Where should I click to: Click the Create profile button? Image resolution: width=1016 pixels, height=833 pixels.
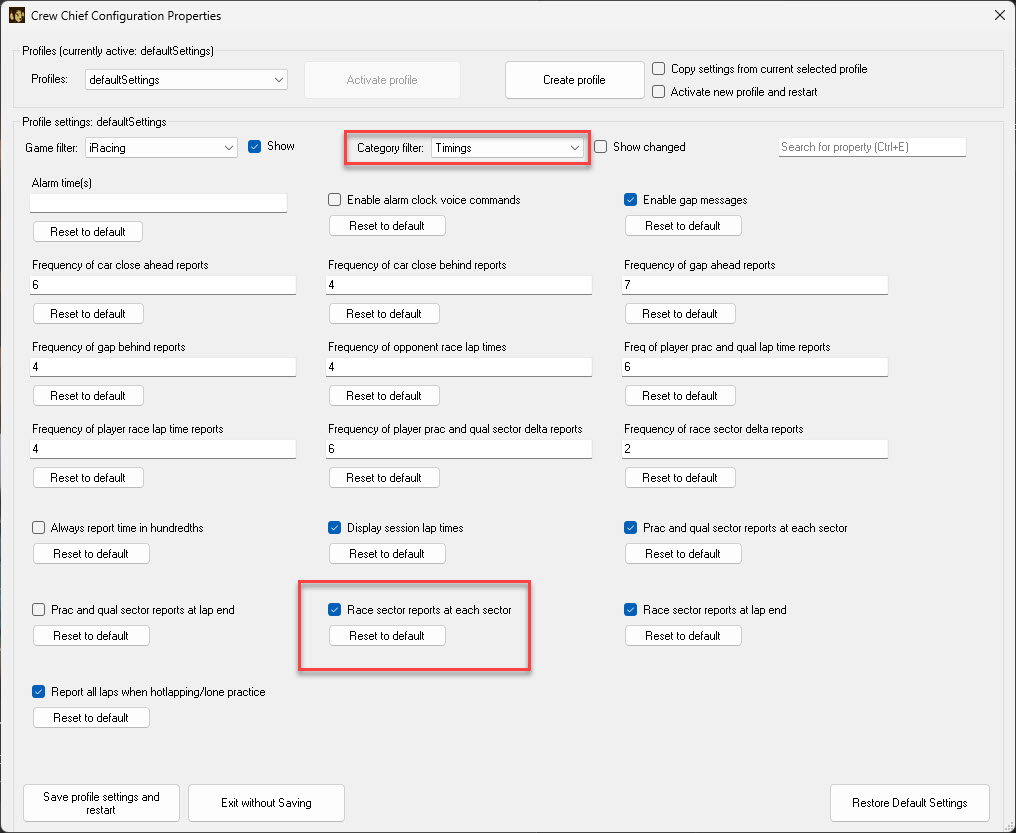(x=574, y=80)
